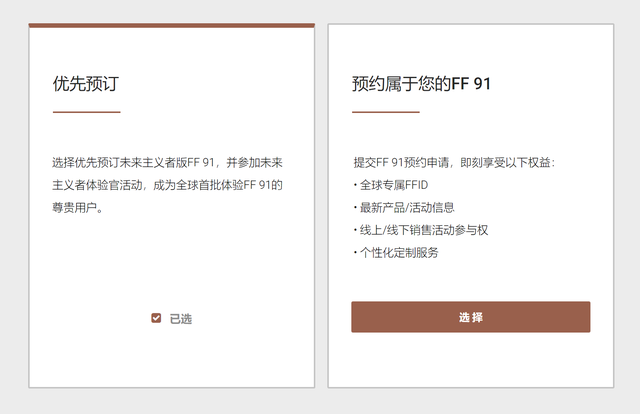The width and height of the screenshot is (640, 414).
Task: Click the 个性化定制服务 bullet item
Action: tap(396, 252)
